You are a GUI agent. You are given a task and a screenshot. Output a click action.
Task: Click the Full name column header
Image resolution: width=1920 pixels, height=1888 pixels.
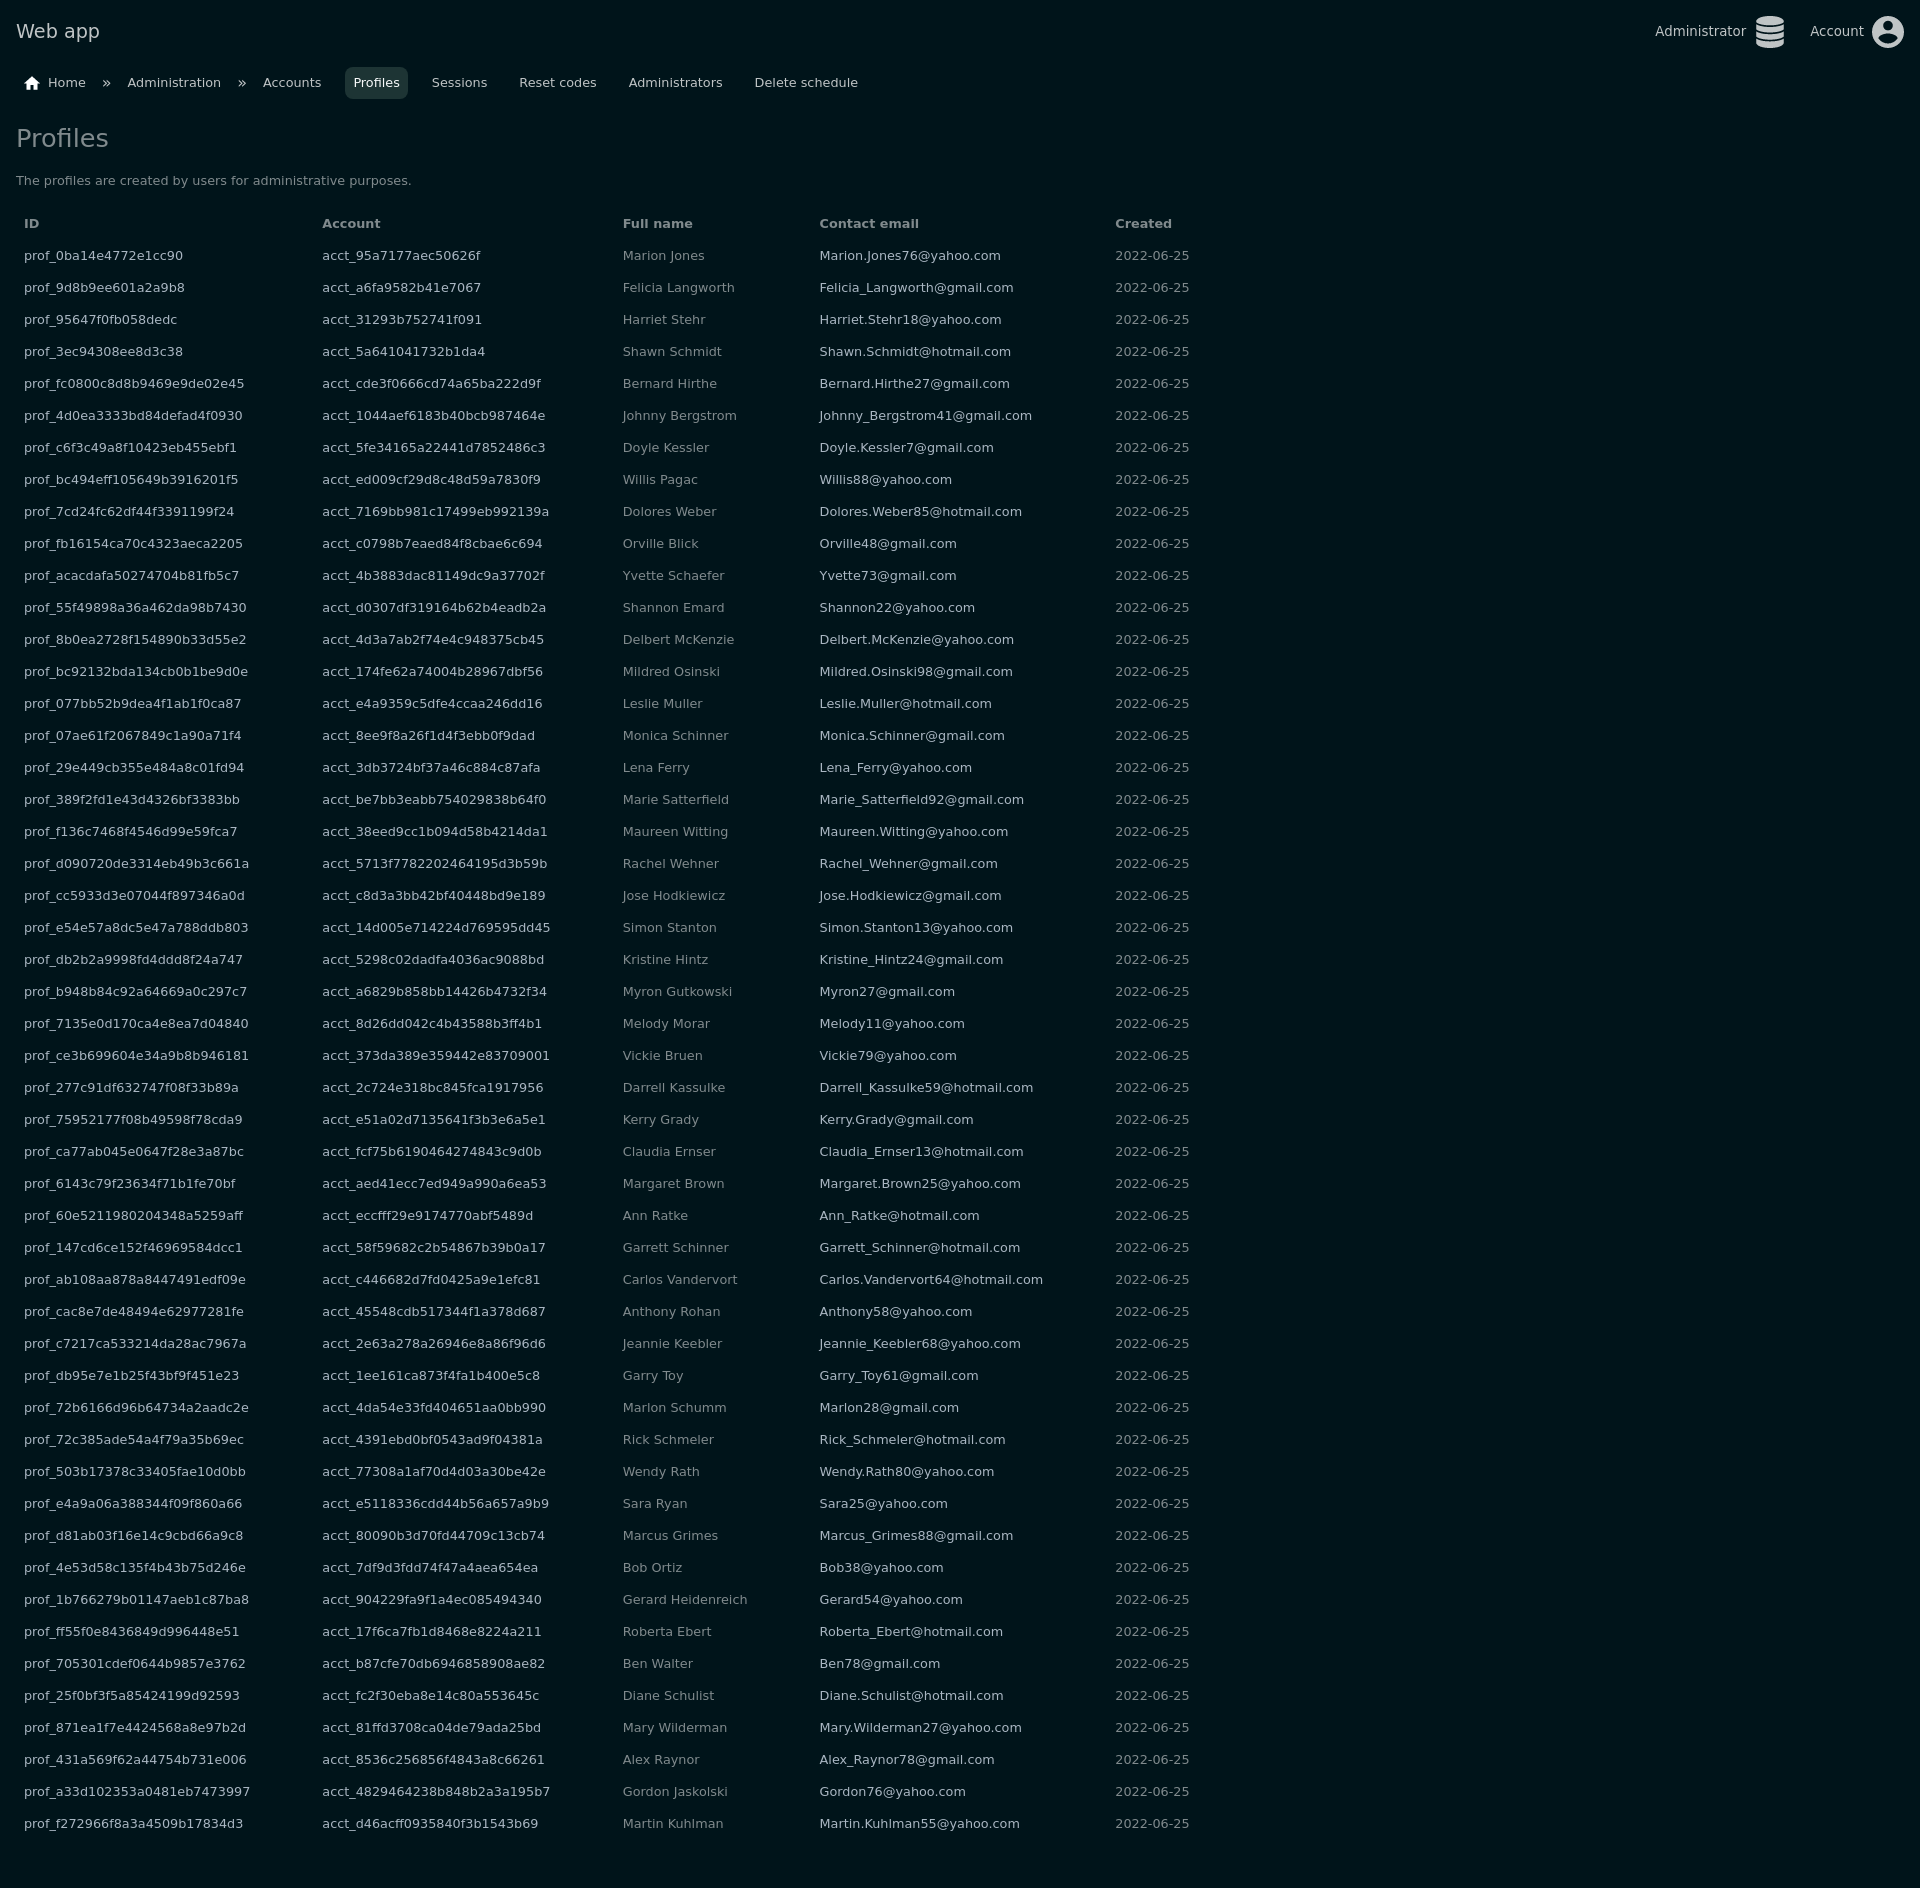click(x=657, y=224)
